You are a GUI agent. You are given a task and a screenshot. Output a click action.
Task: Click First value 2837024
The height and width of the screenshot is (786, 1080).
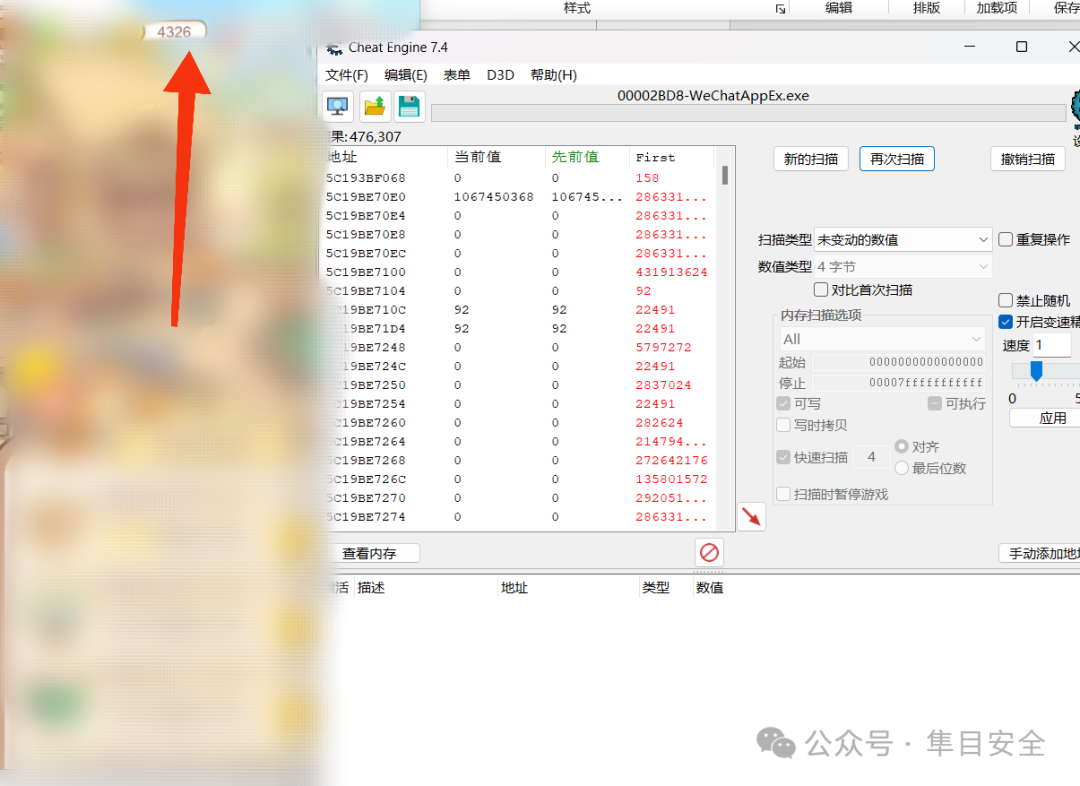pos(663,385)
